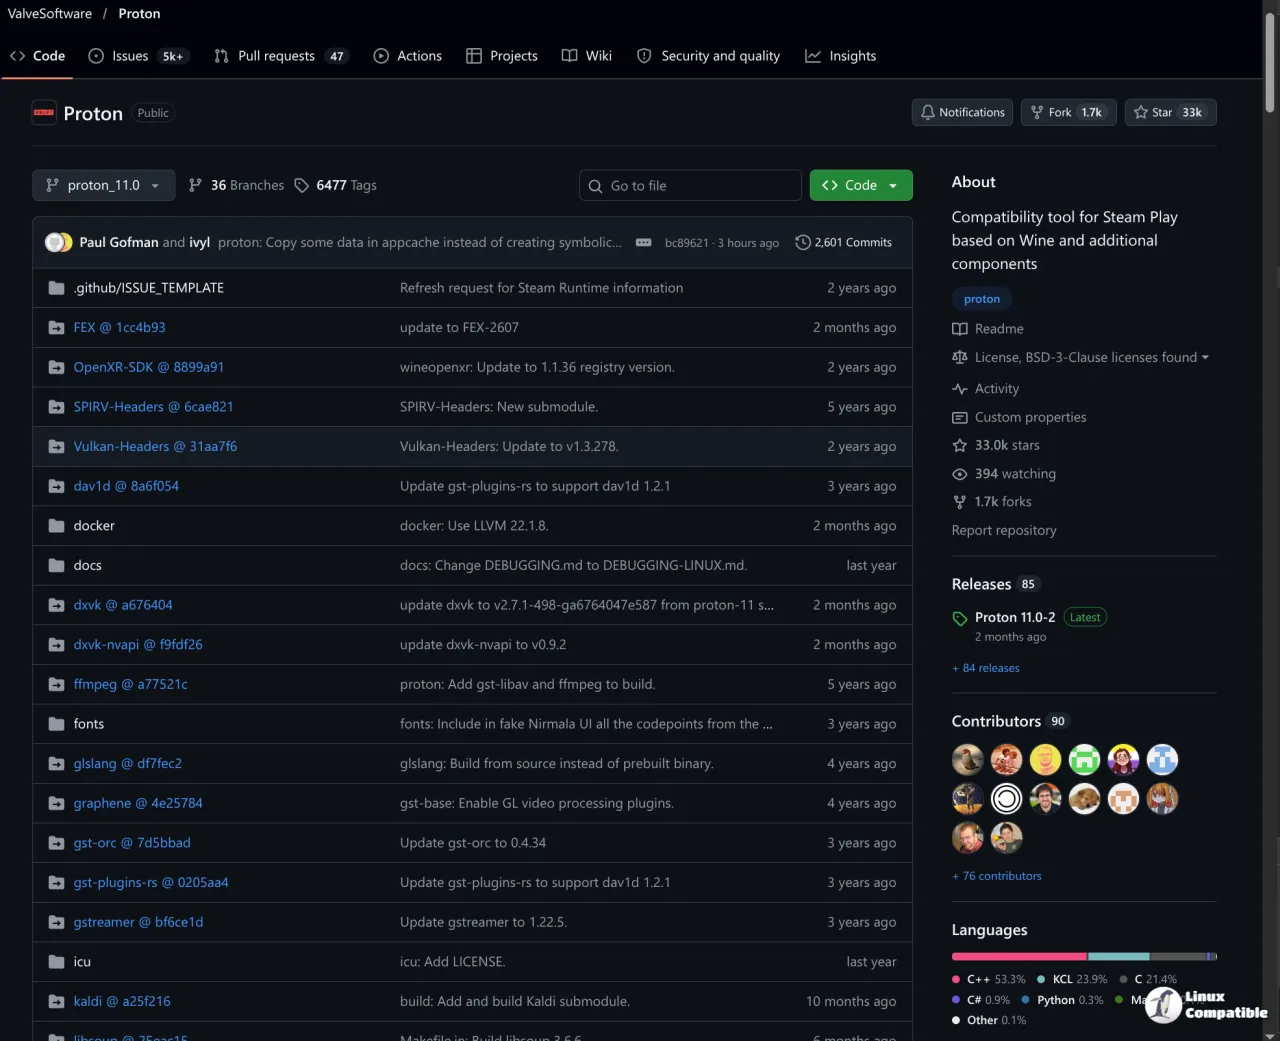This screenshot has height=1041, width=1280.
Task: Open Custom properties link
Action: pos(1019,418)
